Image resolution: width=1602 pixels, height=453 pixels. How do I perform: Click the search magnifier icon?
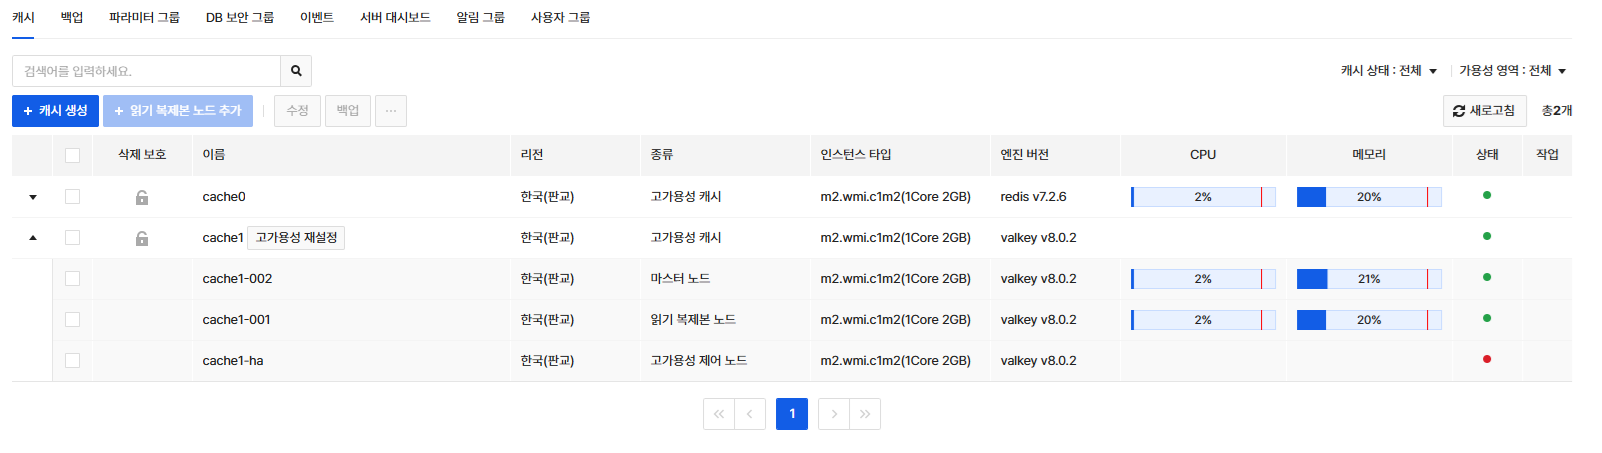tap(296, 71)
